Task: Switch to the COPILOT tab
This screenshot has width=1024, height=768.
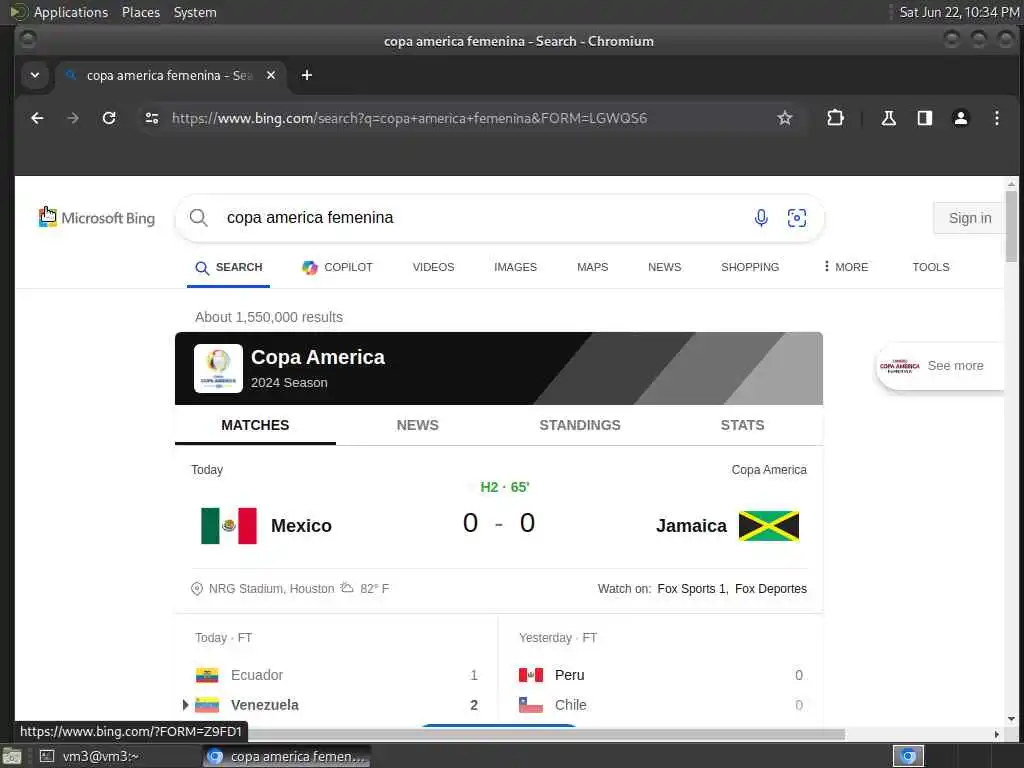Action: coord(337,267)
